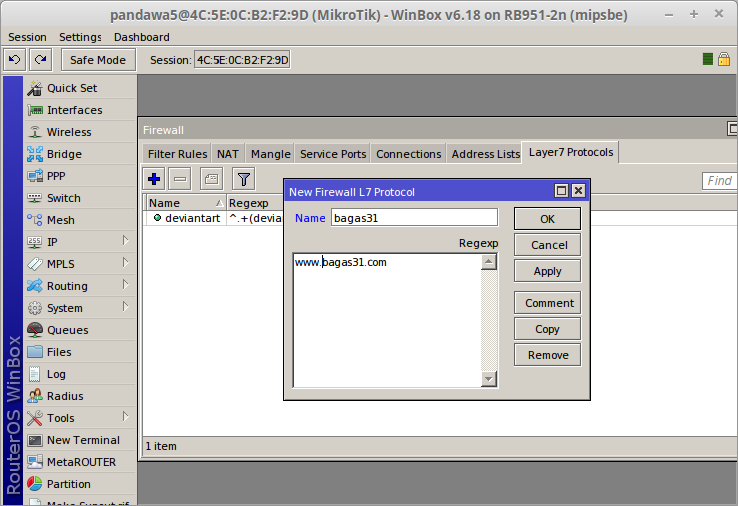The width and height of the screenshot is (738, 506).
Task: Click the funnel Filter icon
Action: coord(244,179)
